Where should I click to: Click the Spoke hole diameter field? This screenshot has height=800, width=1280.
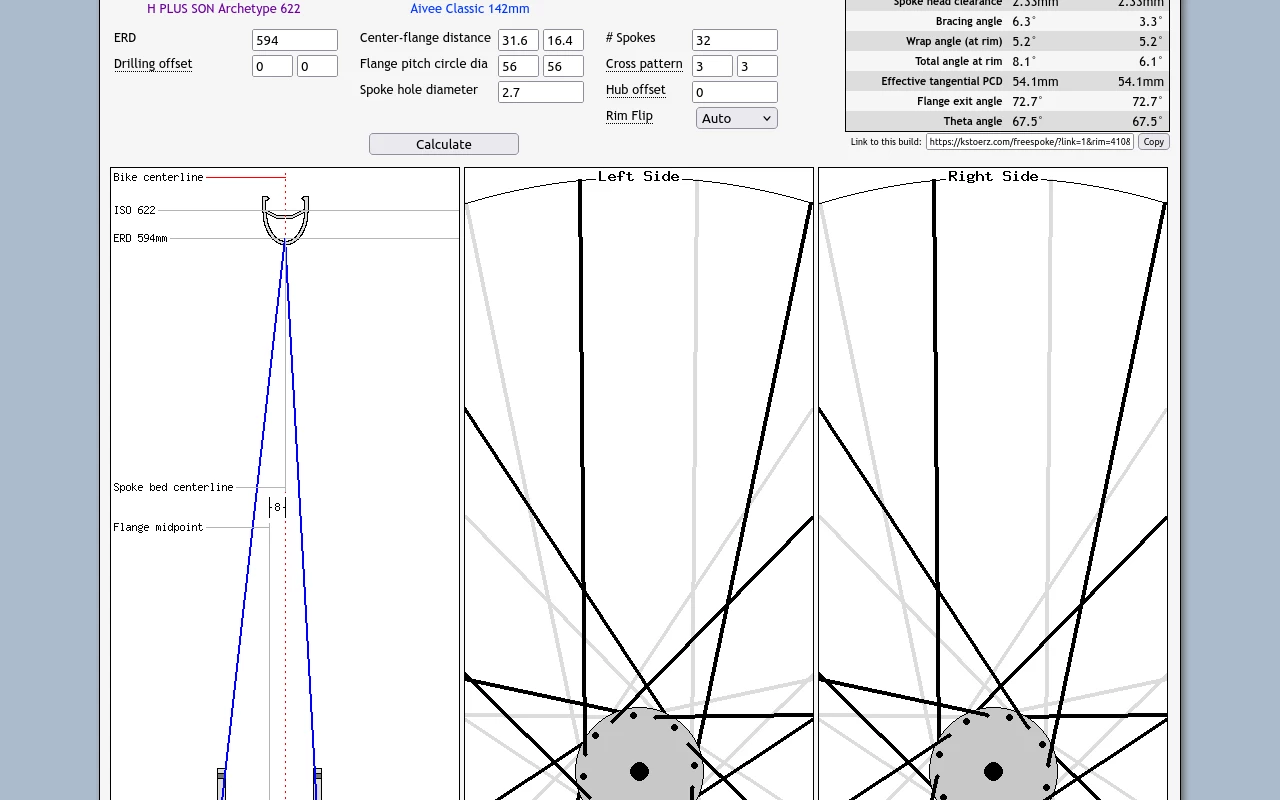click(x=540, y=92)
